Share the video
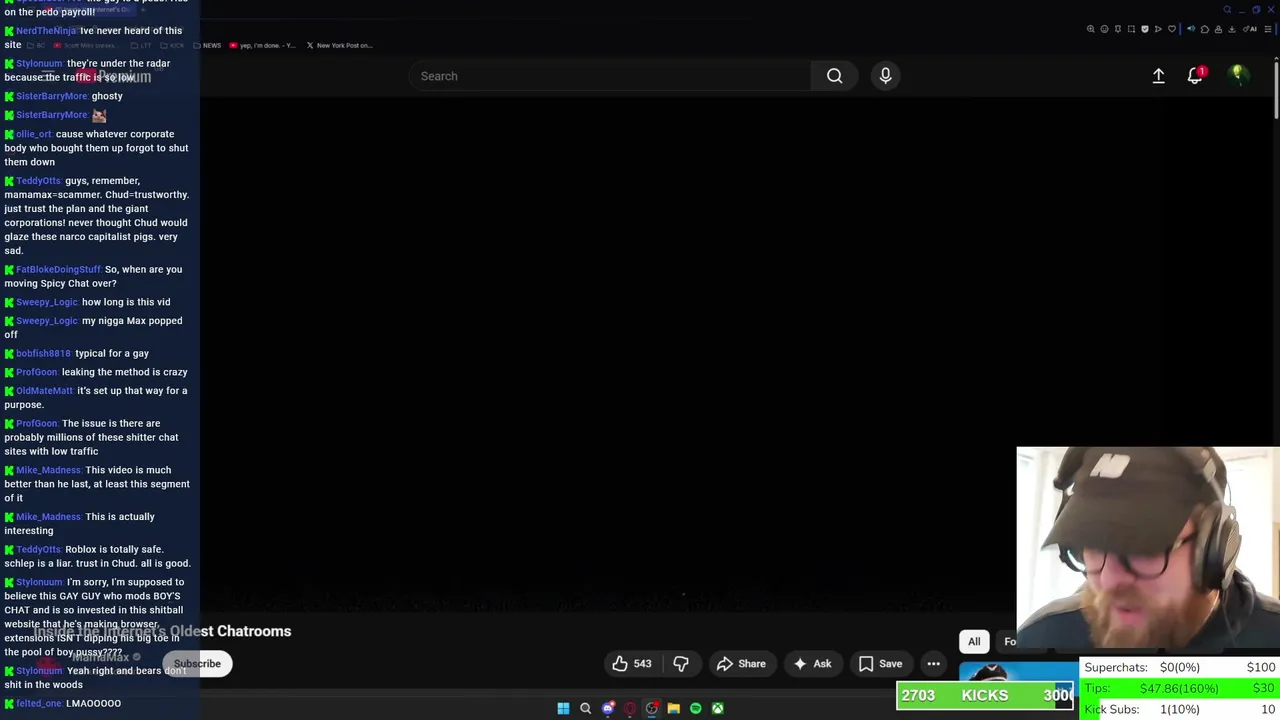Image resolution: width=1280 pixels, height=720 pixels. [x=741, y=664]
